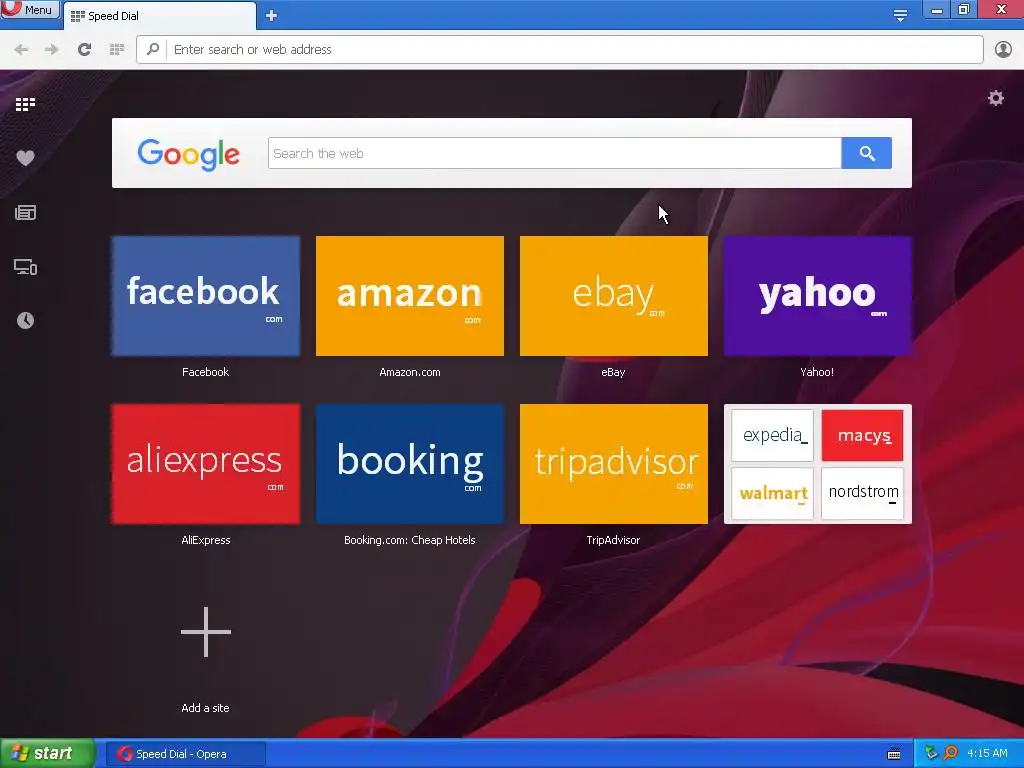Open the Yahoo speed dial tile
This screenshot has height=768, width=1024.
817,296
